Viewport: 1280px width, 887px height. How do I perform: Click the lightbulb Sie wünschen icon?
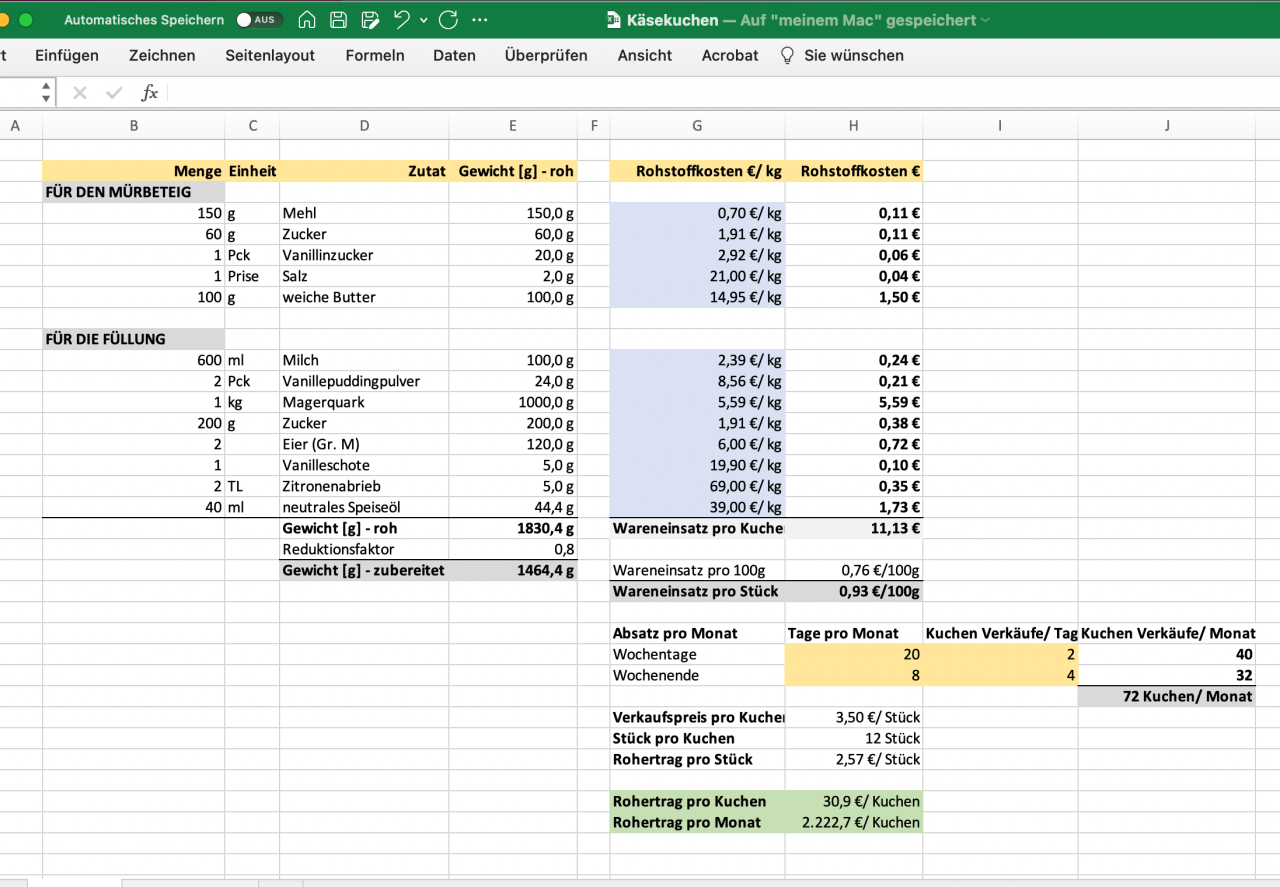787,55
